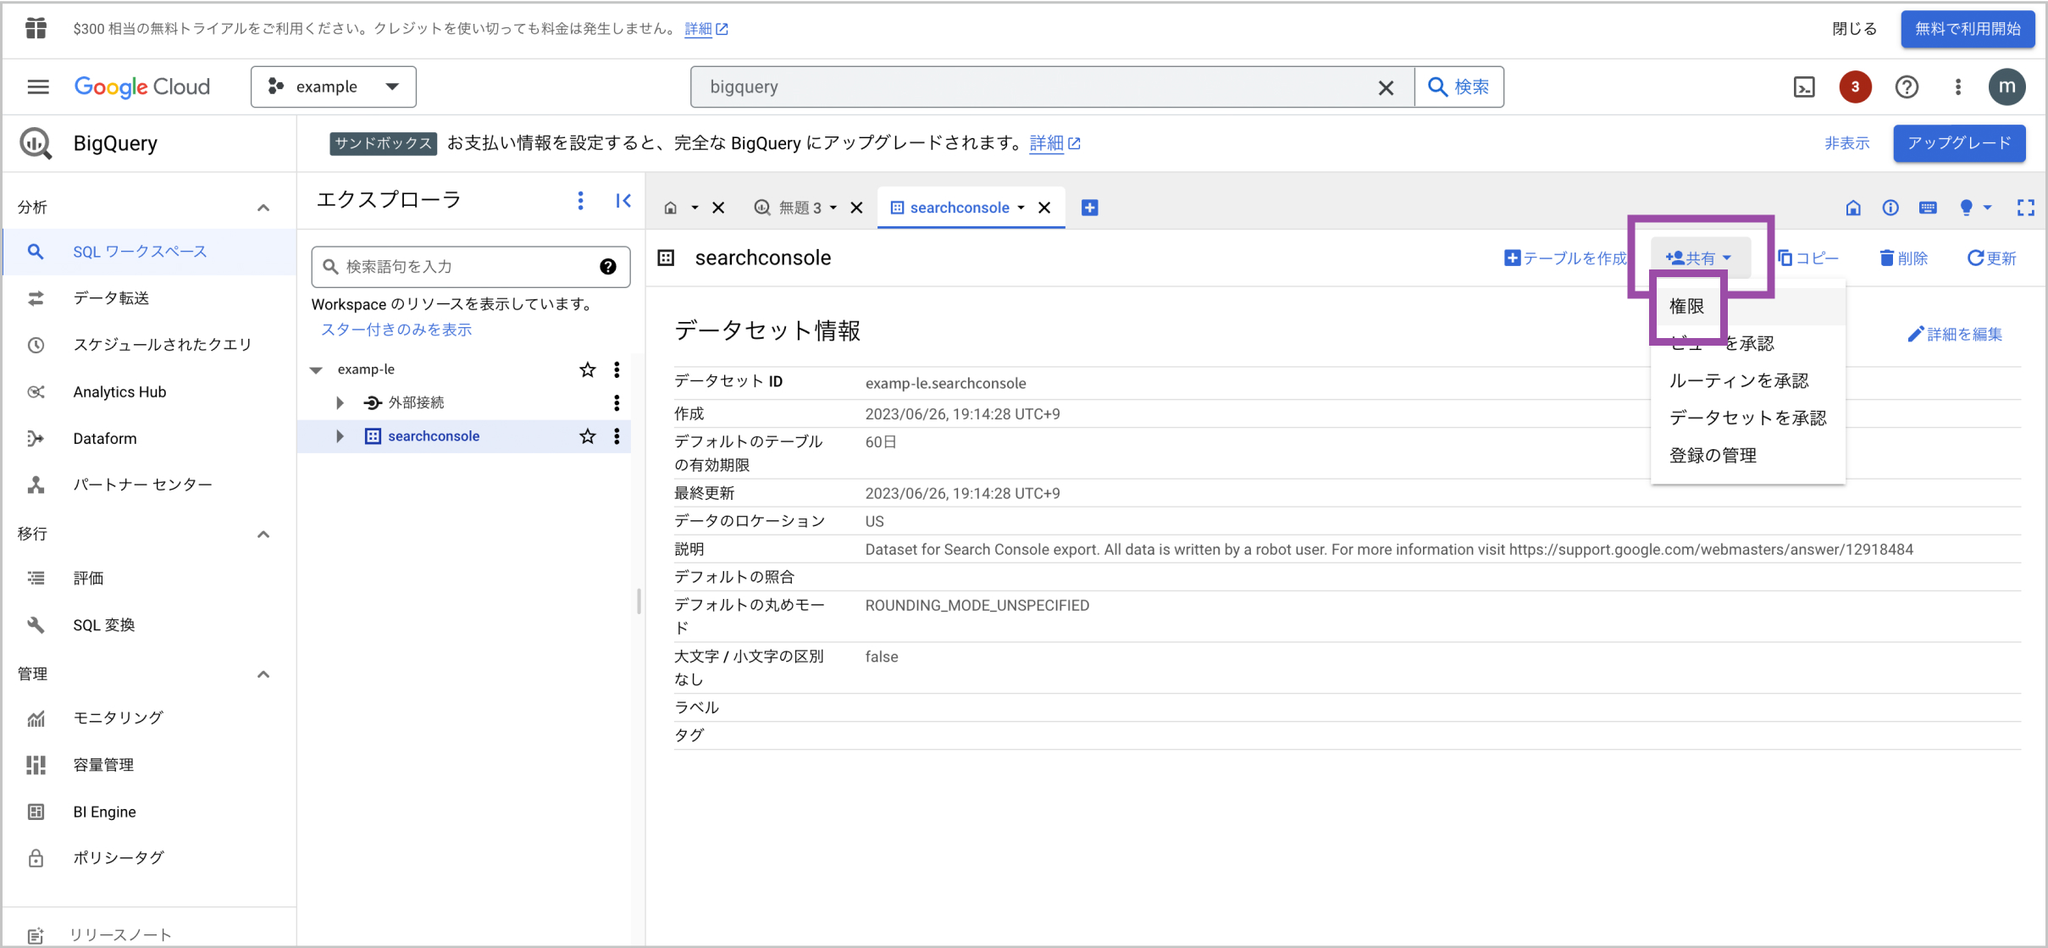Collapse the 移行 section
The width and height of the screenshot is (2048, 948).
(x=263, y=534)
